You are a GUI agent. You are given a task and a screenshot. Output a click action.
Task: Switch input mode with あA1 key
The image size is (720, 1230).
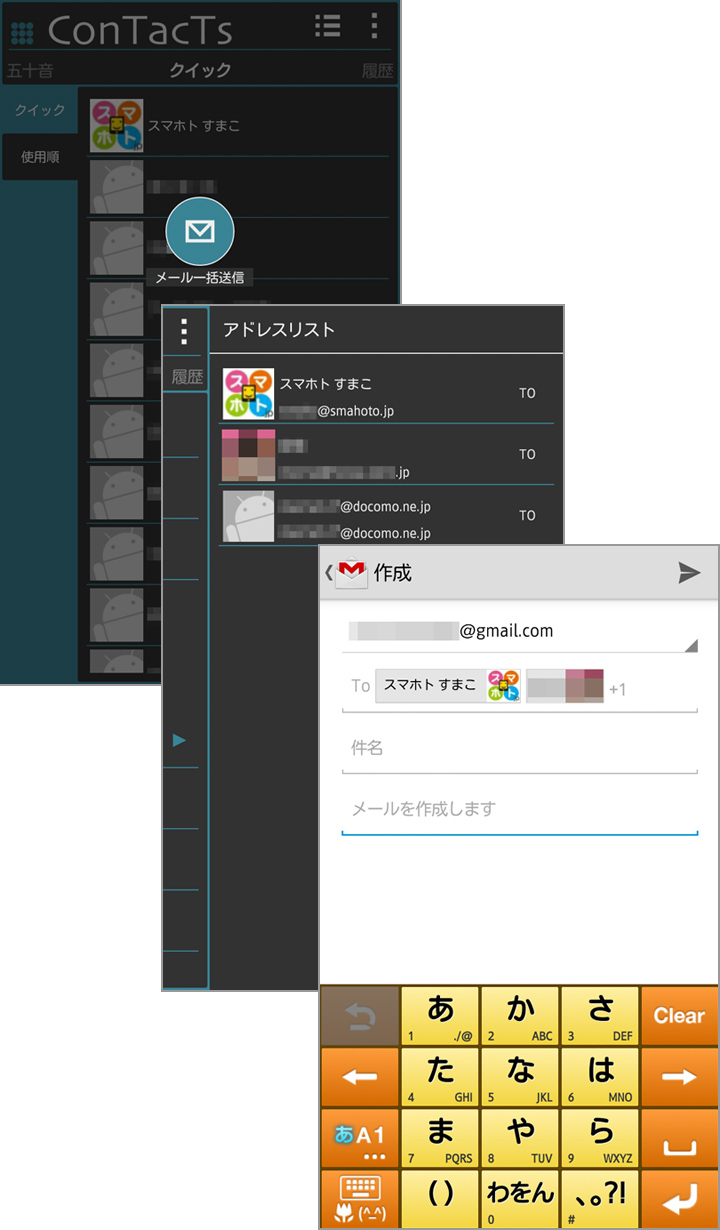[359, 1139]
